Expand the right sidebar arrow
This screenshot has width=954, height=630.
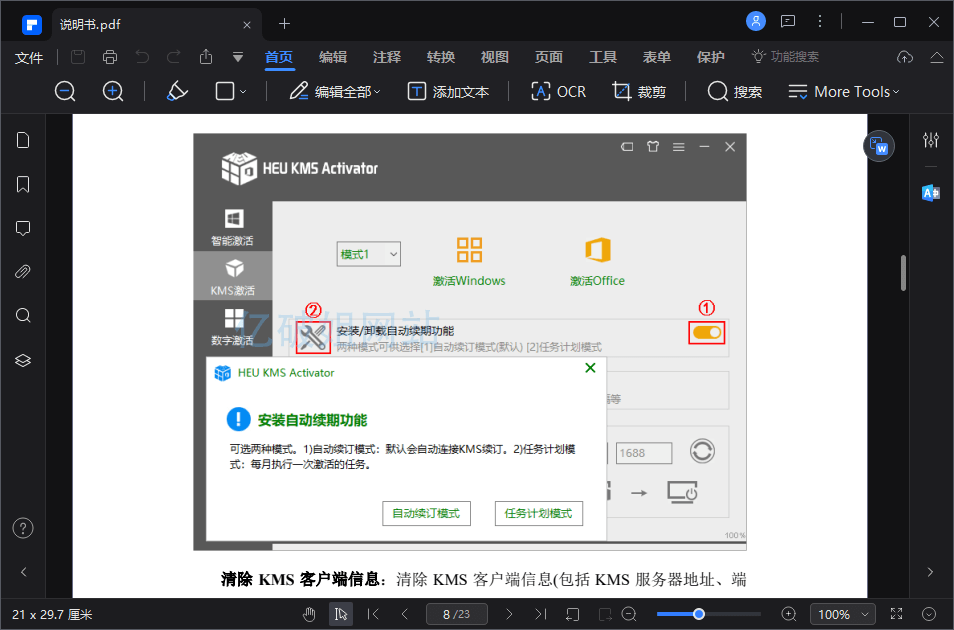click(930, 572)
